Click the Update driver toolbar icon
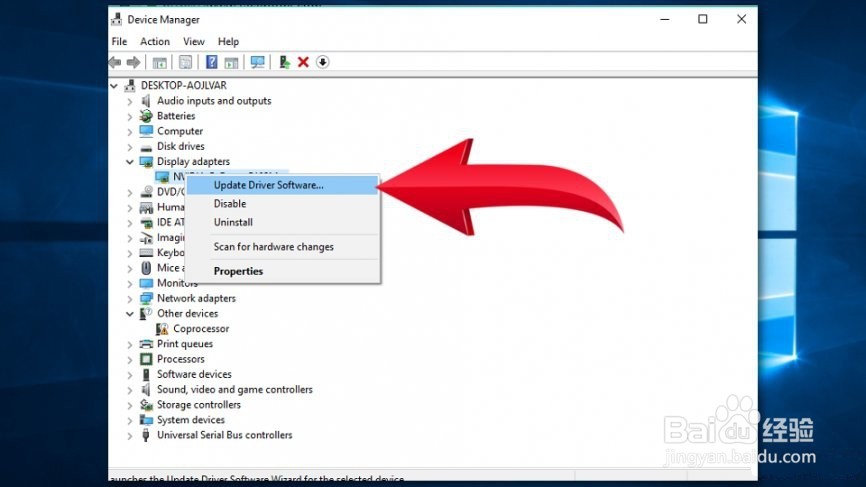The image size is (866, 487). click(284, 62)
